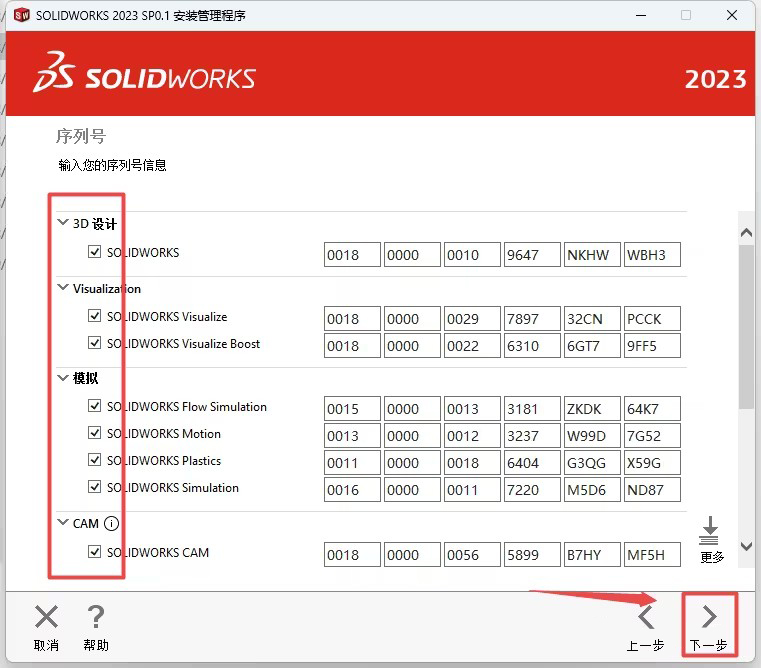Click Plastics serial field G3QG
The image size is (761, 668).
[592, 463]
